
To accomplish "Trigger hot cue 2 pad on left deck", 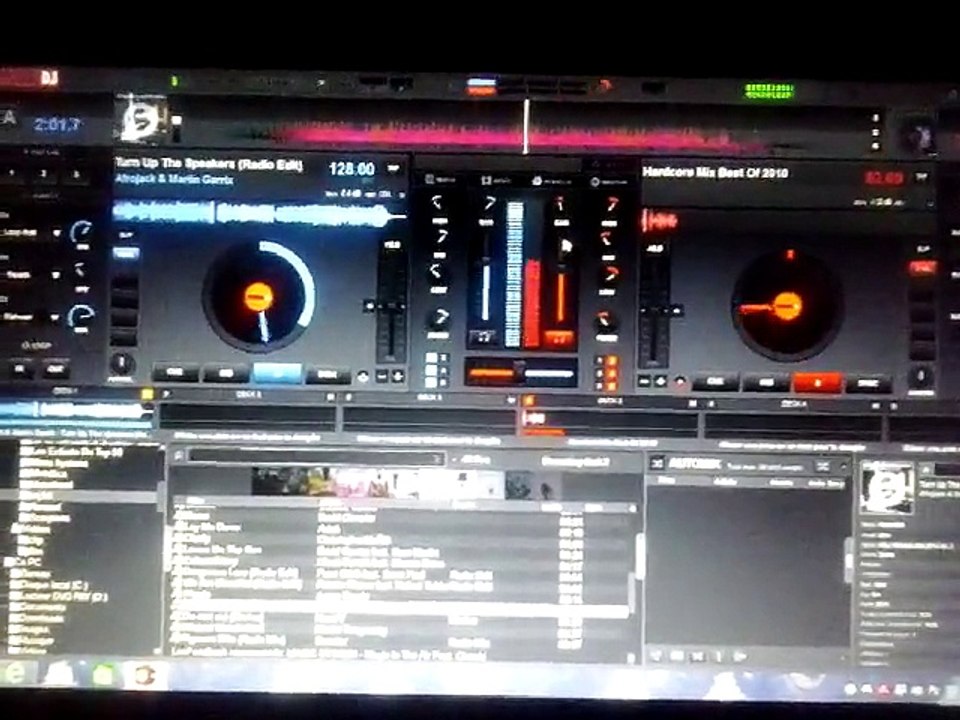I will point(43,174).
